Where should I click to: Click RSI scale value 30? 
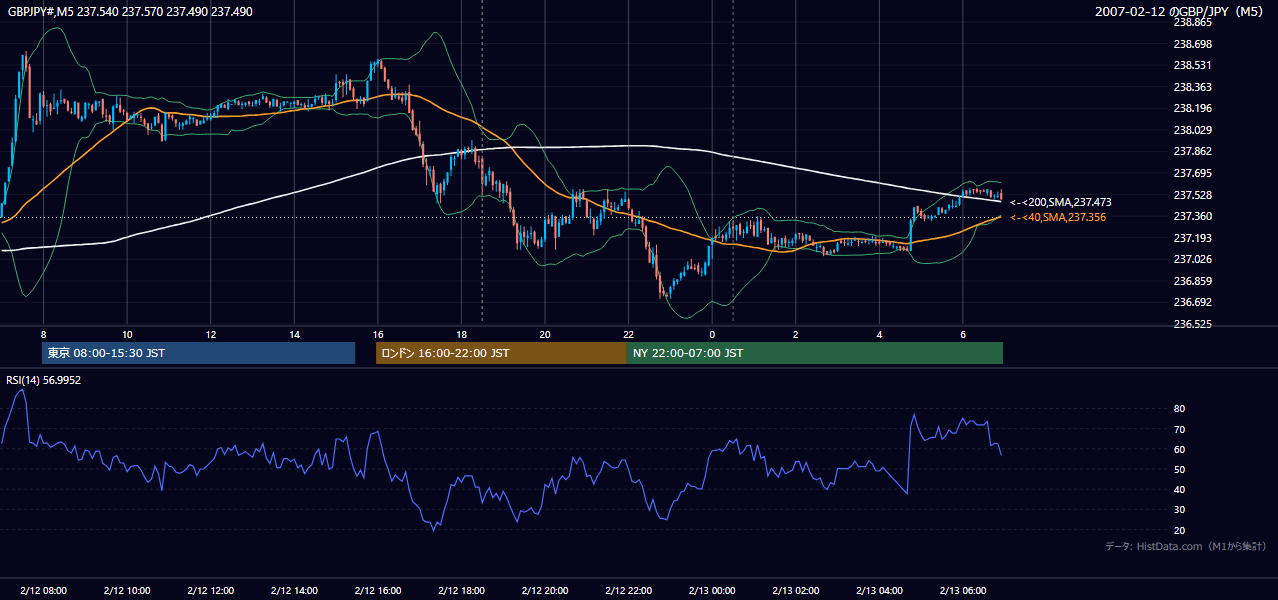point(1180,509)
